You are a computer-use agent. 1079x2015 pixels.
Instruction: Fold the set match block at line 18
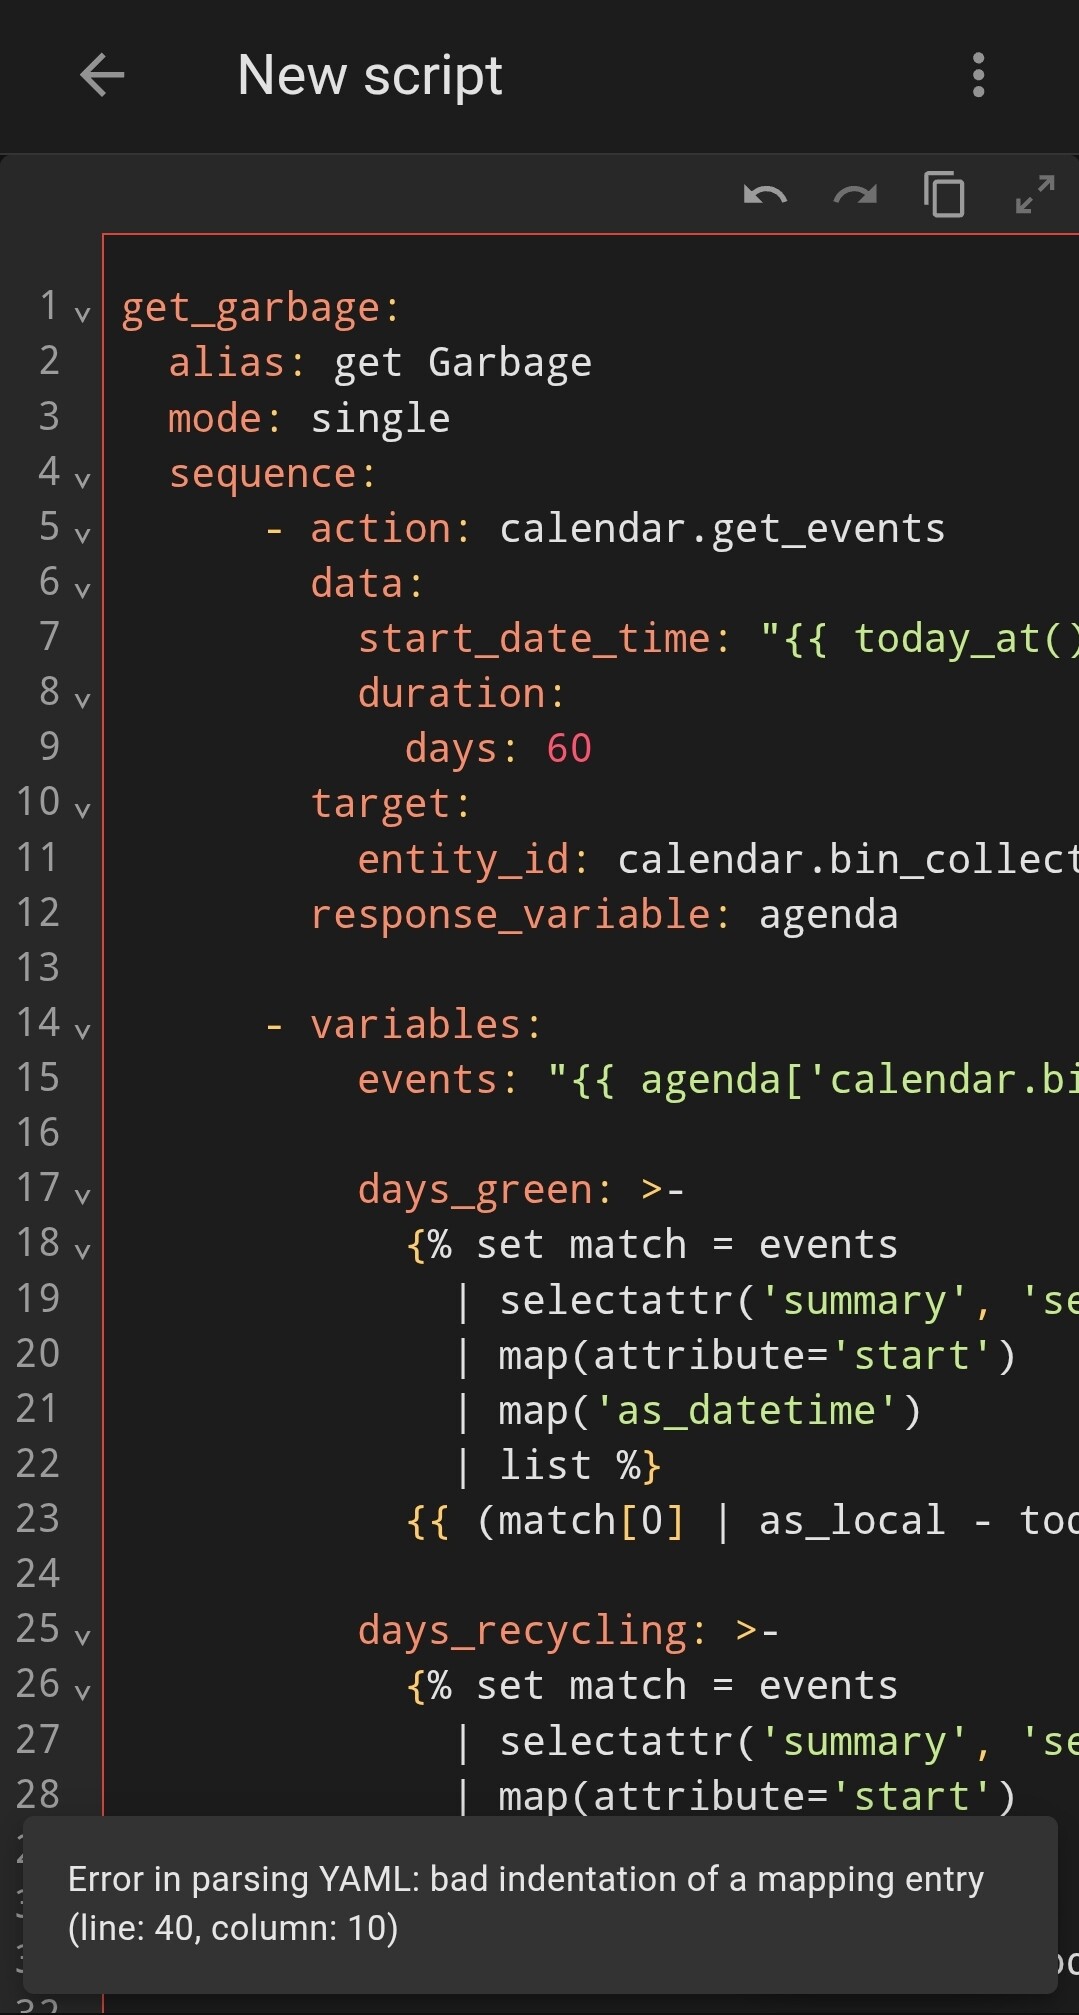click(x=82, y=1251)
